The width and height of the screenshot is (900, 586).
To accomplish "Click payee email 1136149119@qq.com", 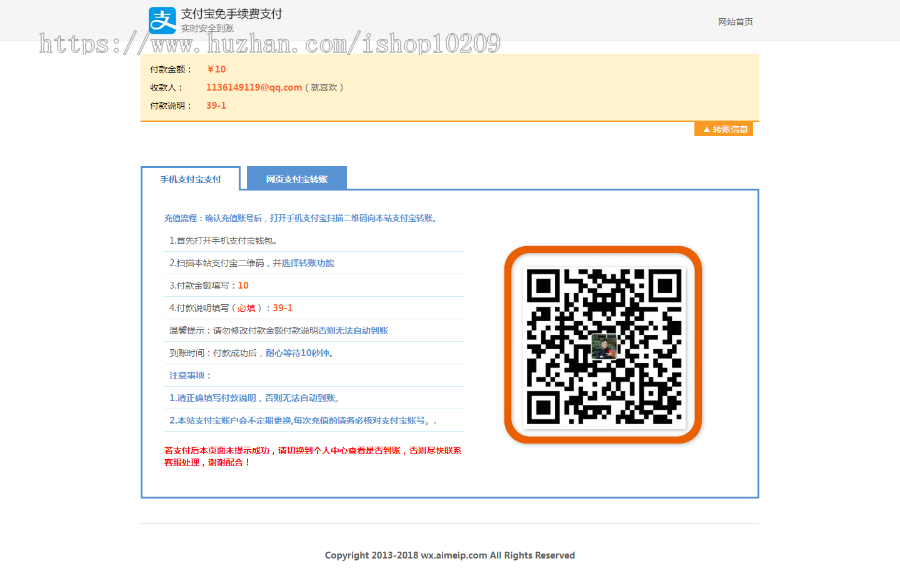I will [x=254, y=87].
